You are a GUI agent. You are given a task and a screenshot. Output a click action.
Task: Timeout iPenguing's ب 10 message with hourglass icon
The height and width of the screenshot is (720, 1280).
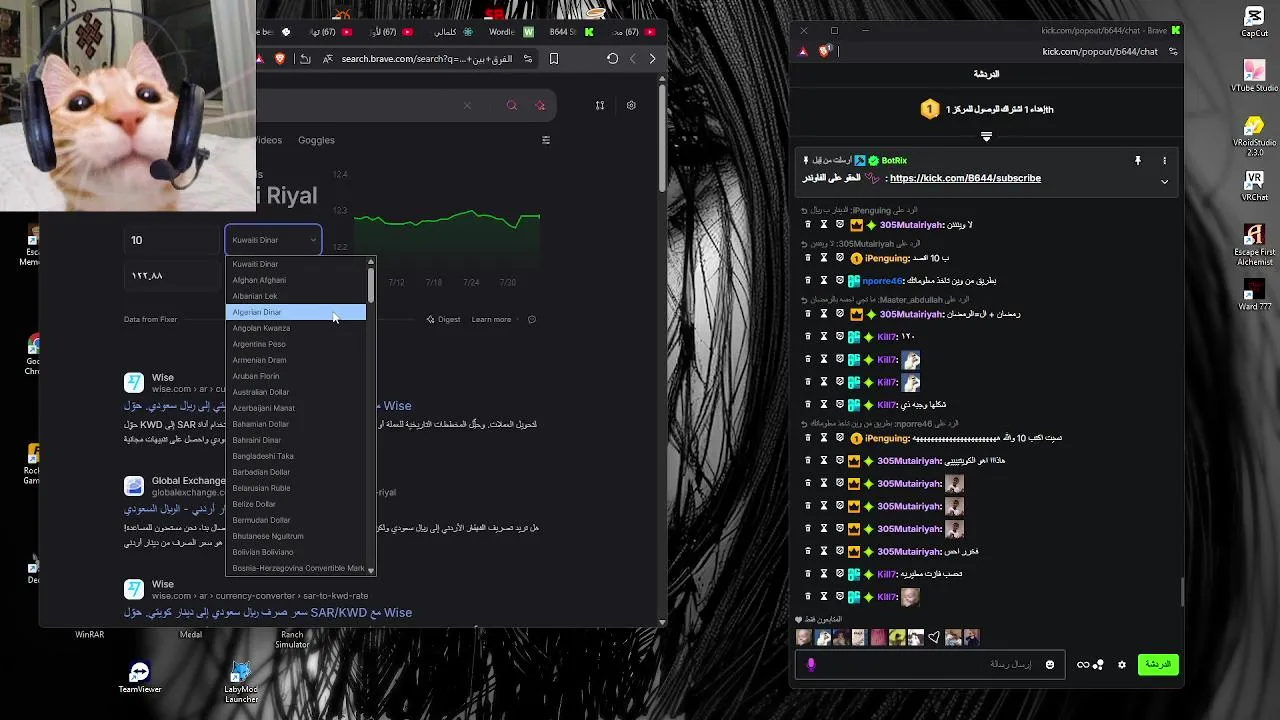coord(824,258)
